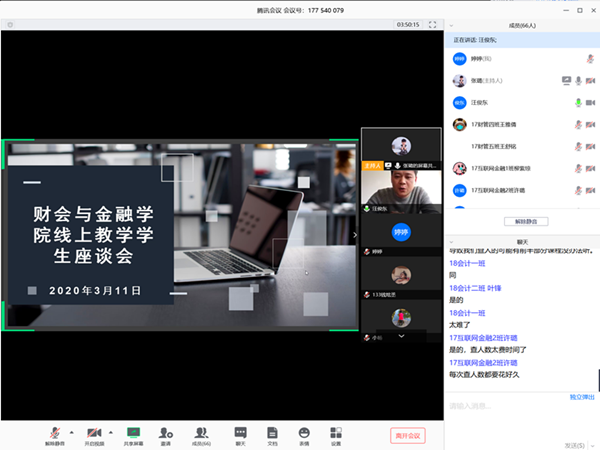This screenshot has height=450, width=600.
Task: Collapse the members panel header chevron
Action: click(x=453, y=25)
